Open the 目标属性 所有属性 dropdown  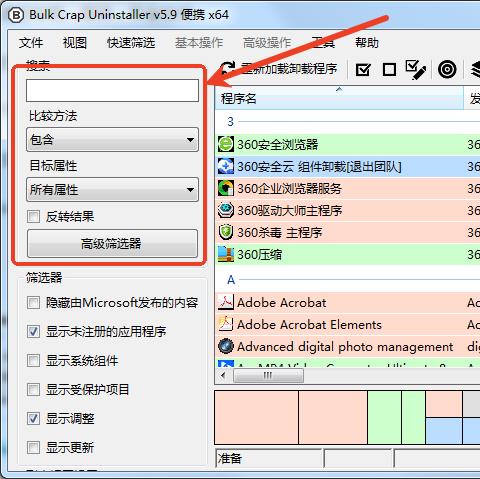click(x=112, y=190)
